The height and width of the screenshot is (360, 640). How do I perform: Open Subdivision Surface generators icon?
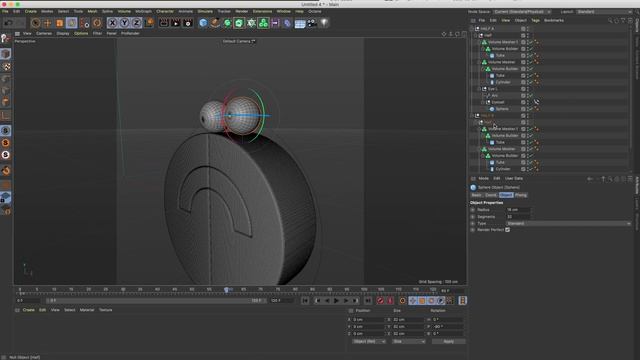pos(227,23)
